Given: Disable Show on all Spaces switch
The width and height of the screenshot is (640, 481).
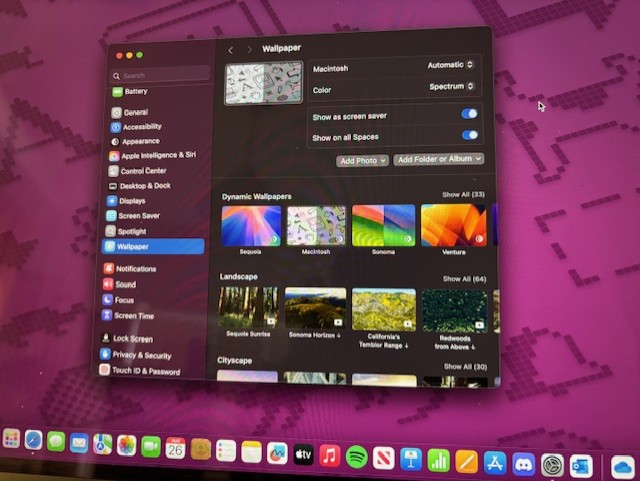Looking at the screenshot, I should point(469,136).
